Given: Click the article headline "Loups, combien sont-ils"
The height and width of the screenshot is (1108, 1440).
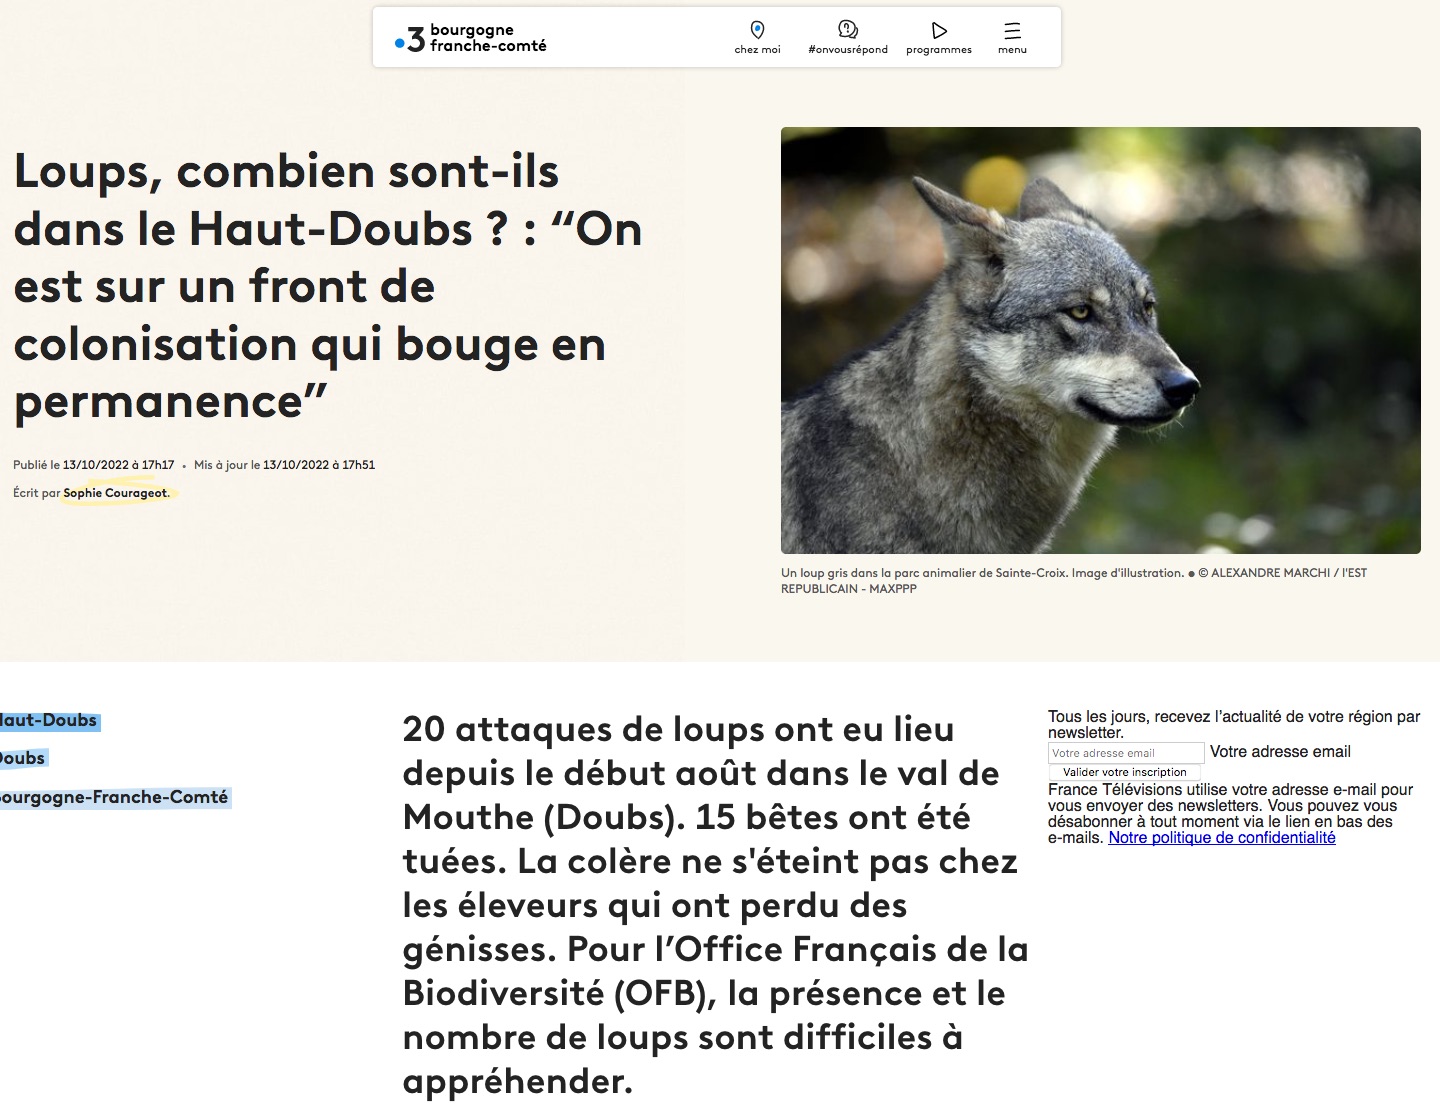Looking at the screenshot, I should pos(328,286).
